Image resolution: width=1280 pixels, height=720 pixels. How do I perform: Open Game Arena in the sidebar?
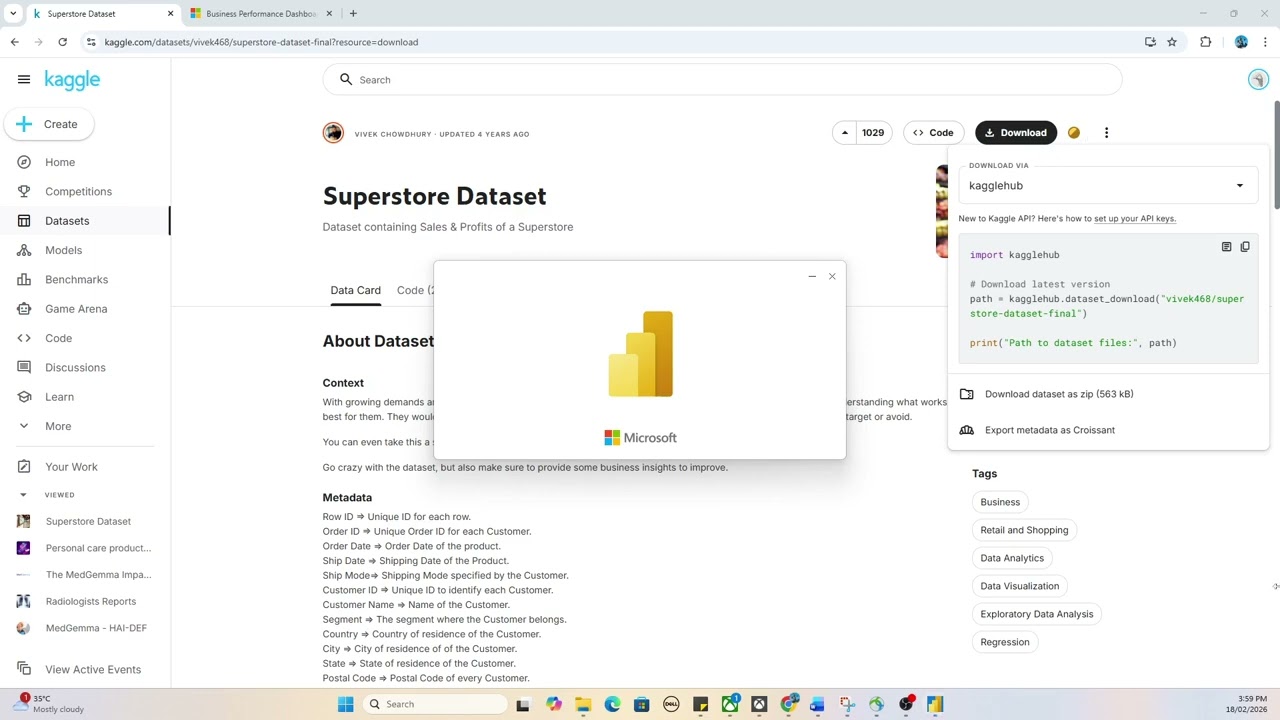point(76,309)
